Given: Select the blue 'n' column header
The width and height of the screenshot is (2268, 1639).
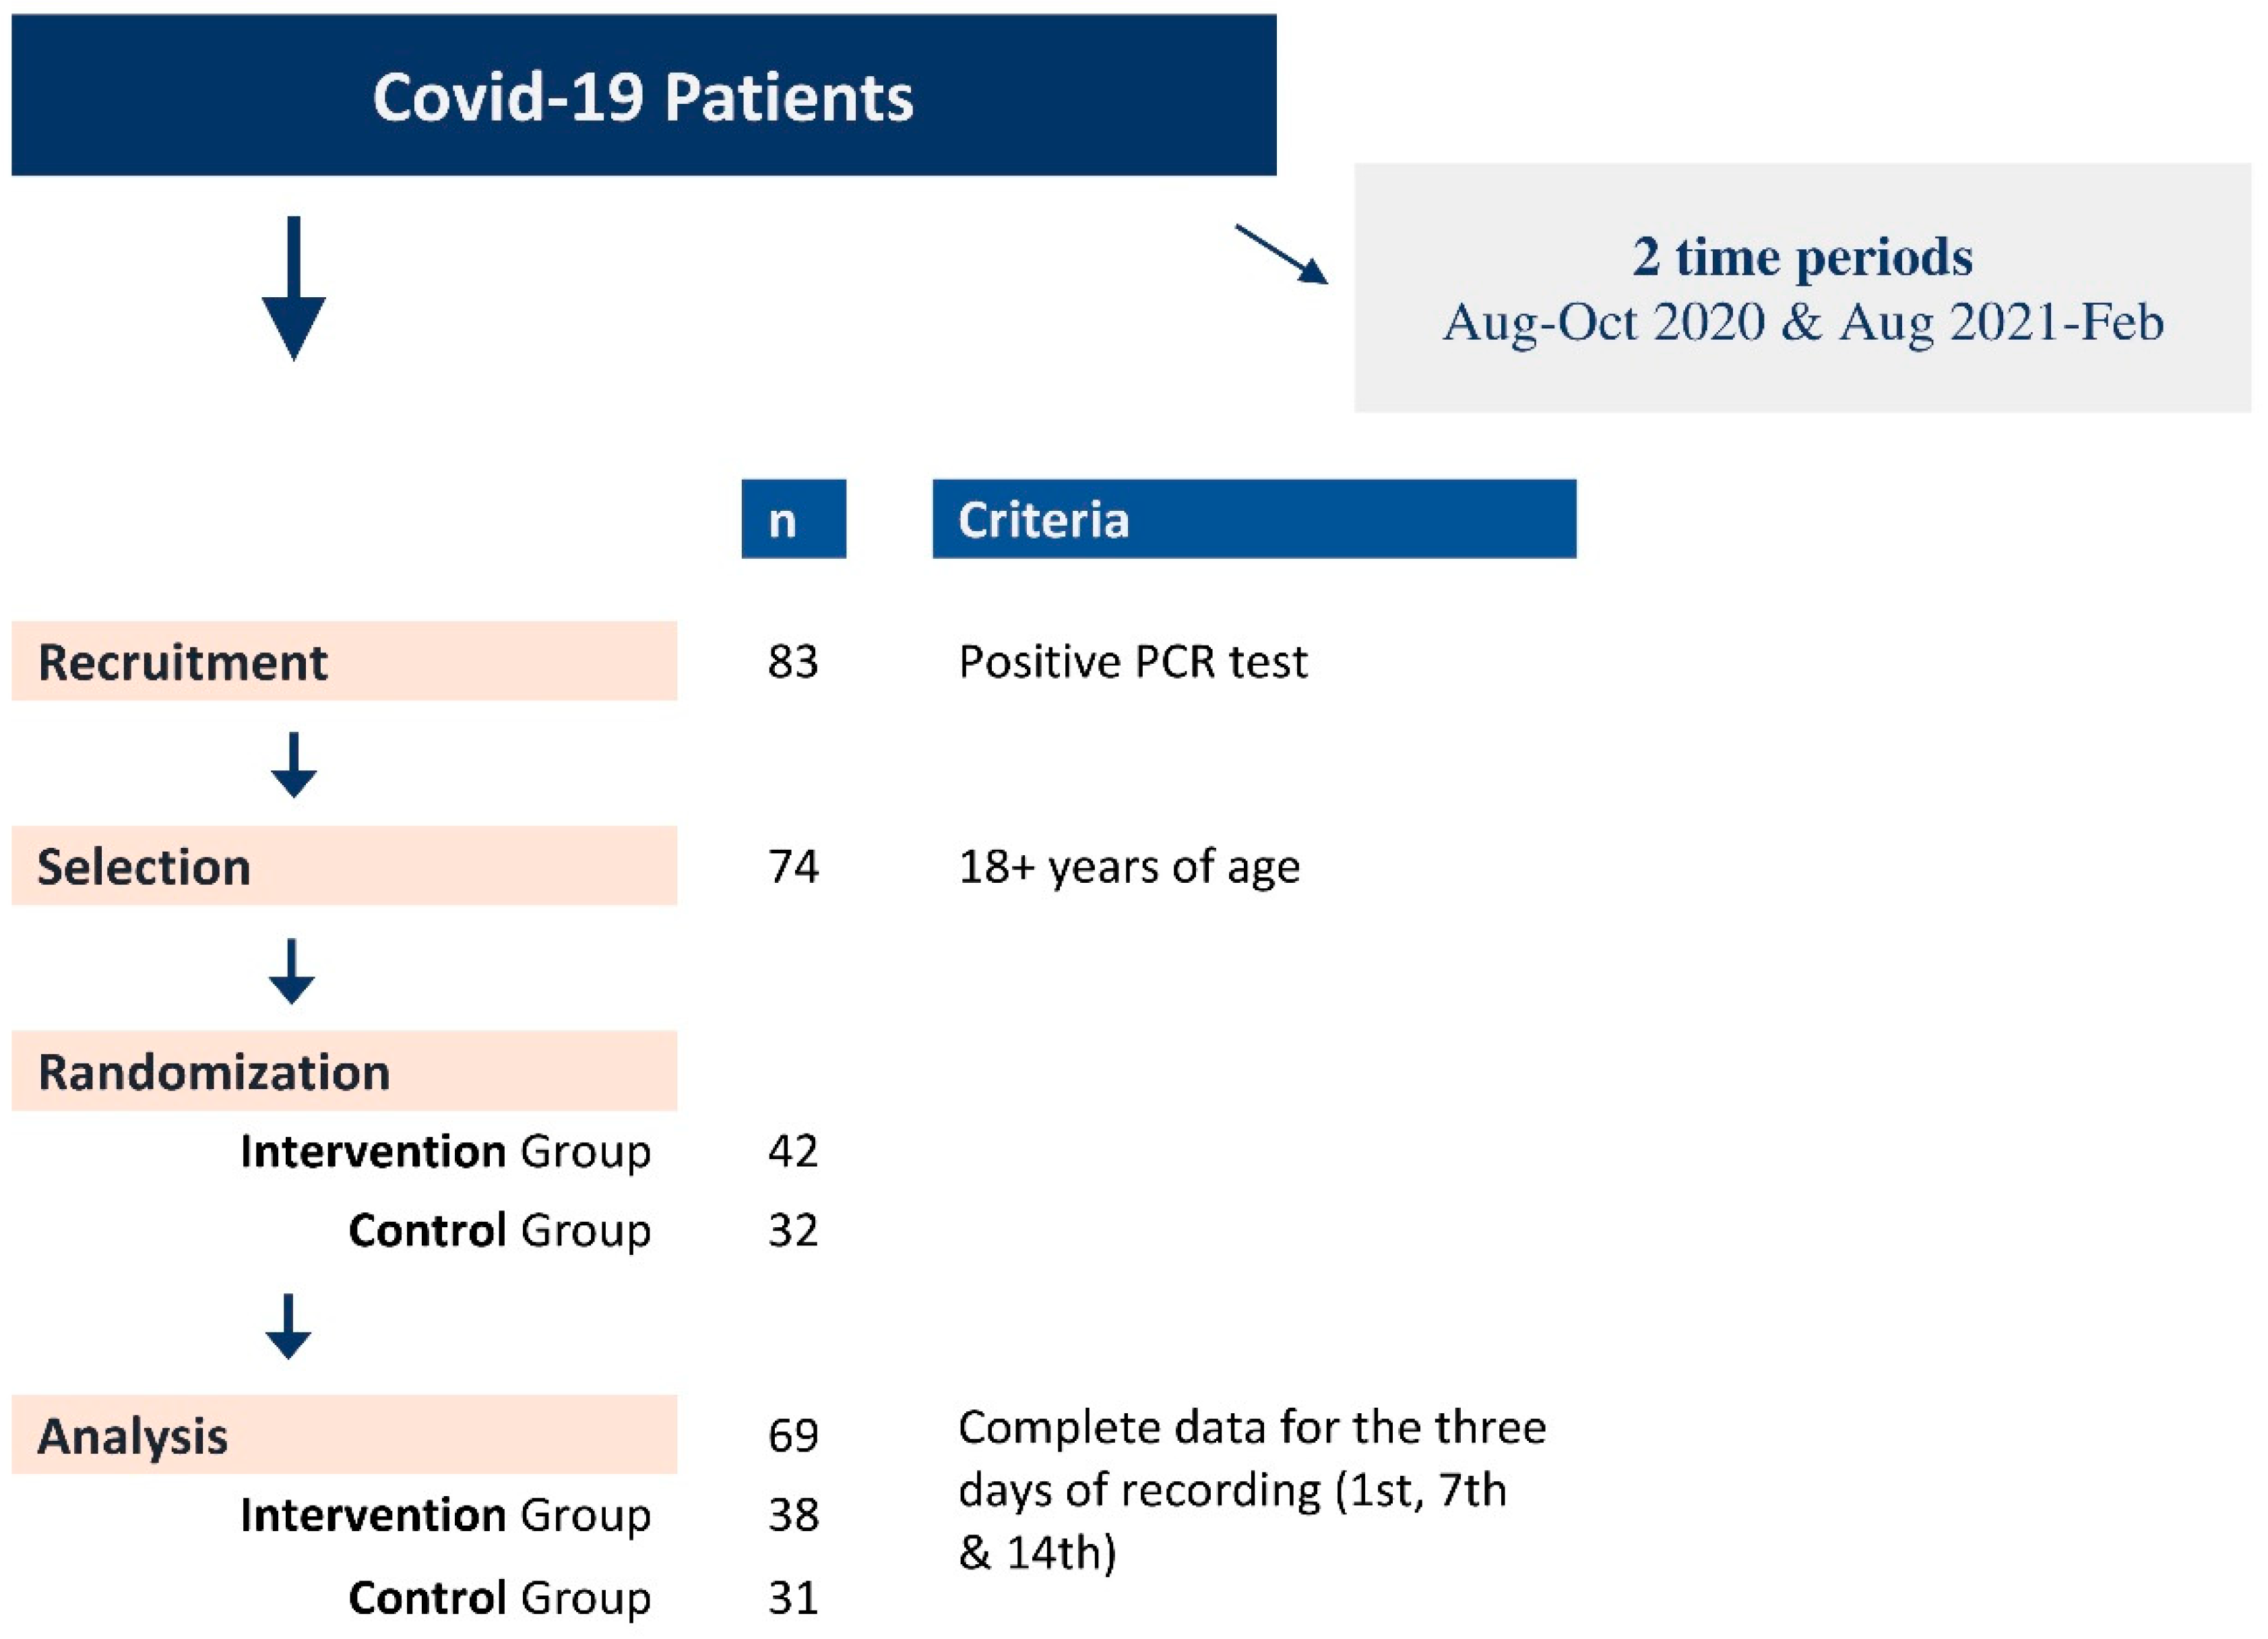Looking at the screenshot, I should tap(793, 519).
